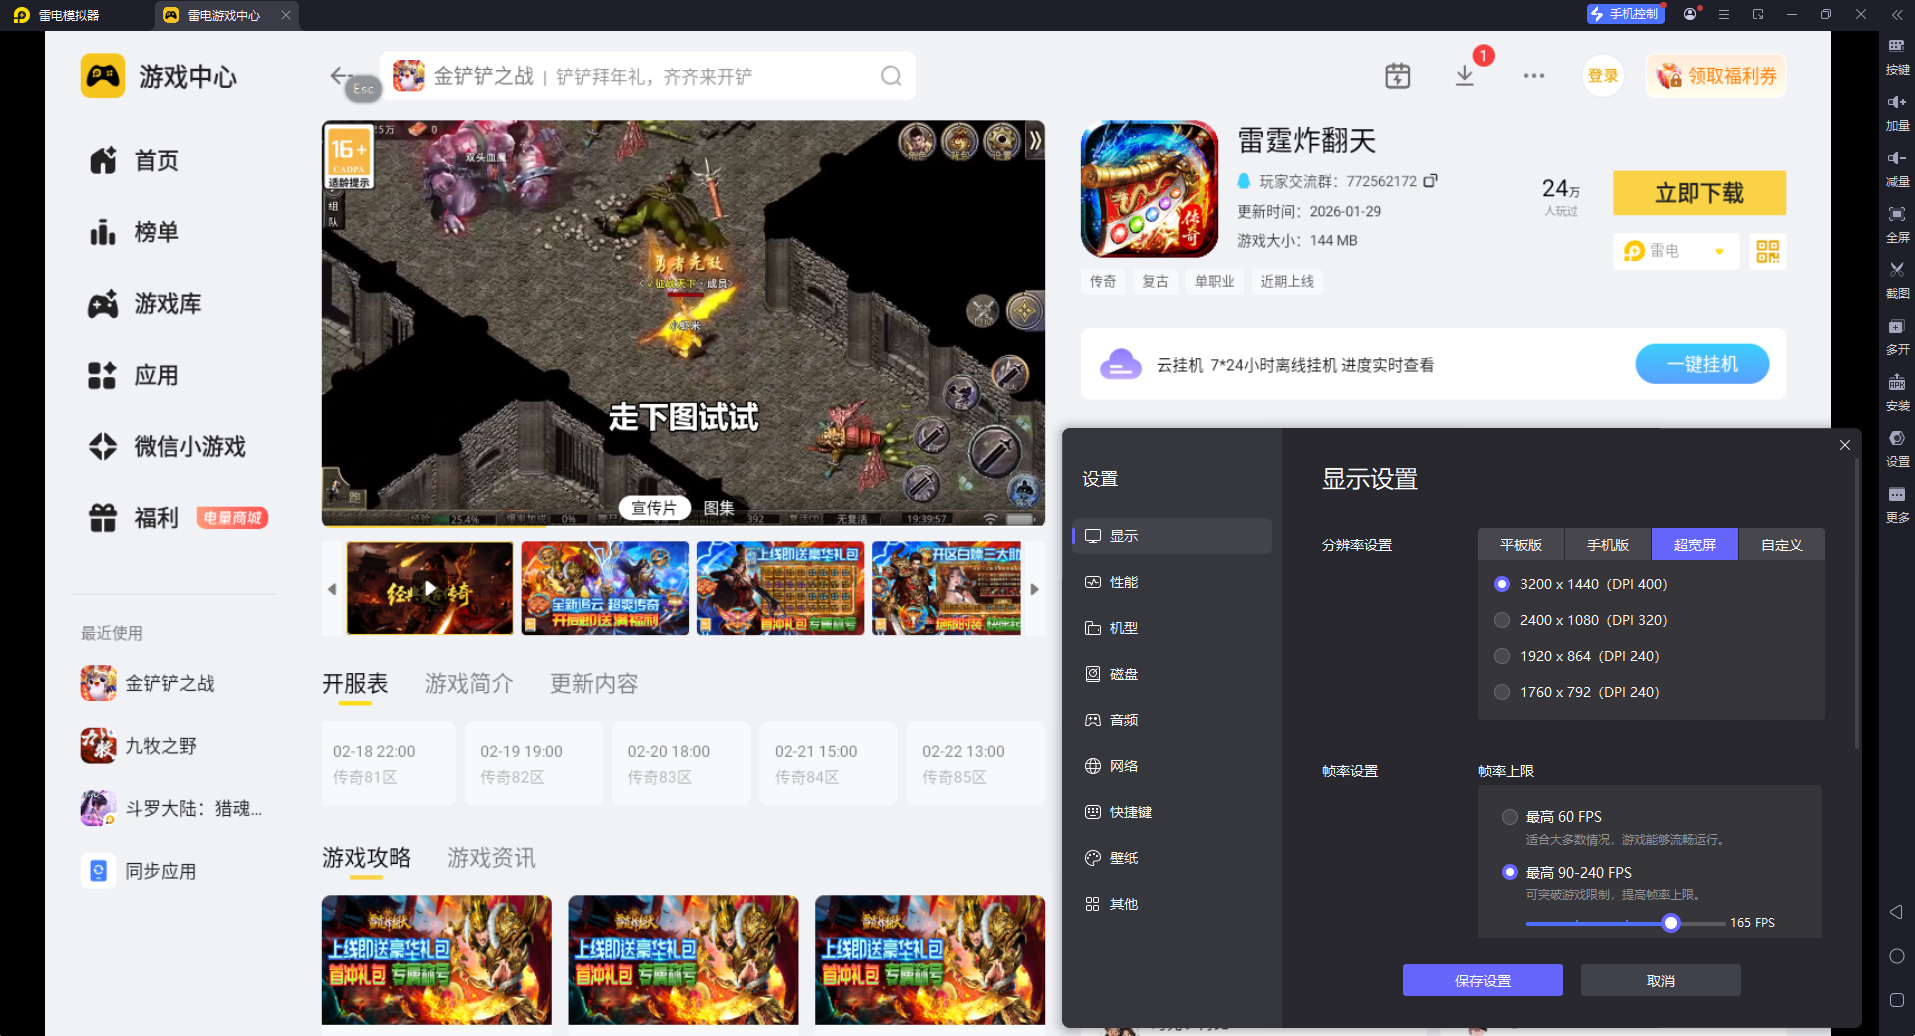This screenshot has height=1036, width=1915.
Task: Click the 手机控制 phone control badge
Action: click(1625, 14)
